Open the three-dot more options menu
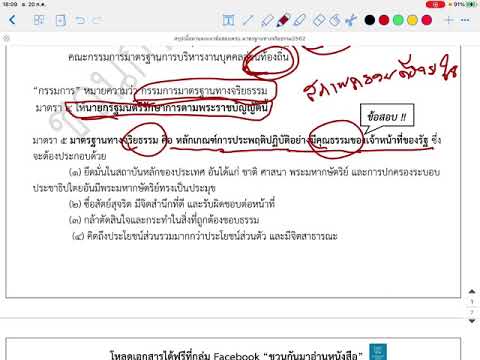480x360 pixels. click(x=465, y=20)
